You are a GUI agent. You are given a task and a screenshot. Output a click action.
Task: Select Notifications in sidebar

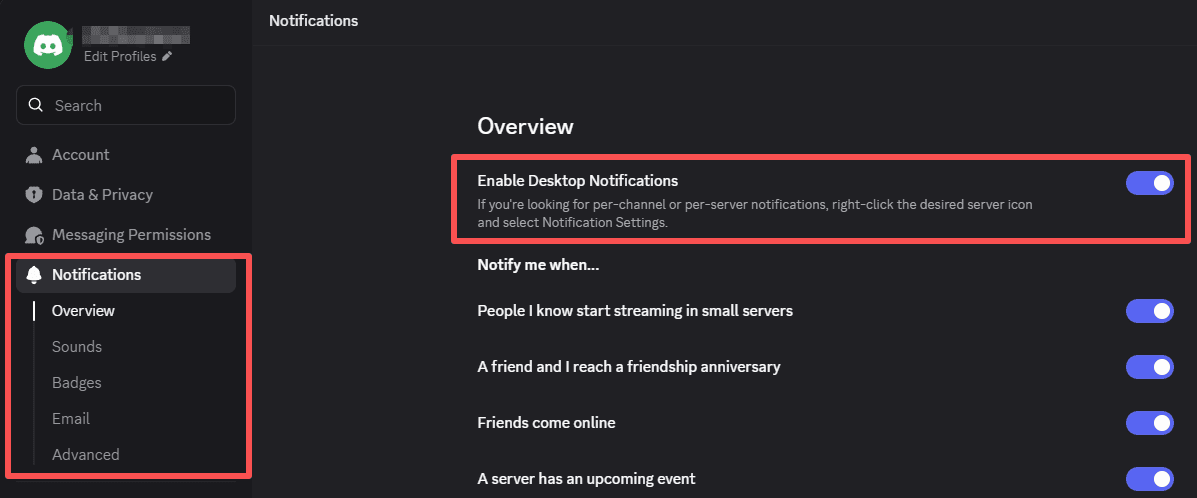(x=126, y=274)
